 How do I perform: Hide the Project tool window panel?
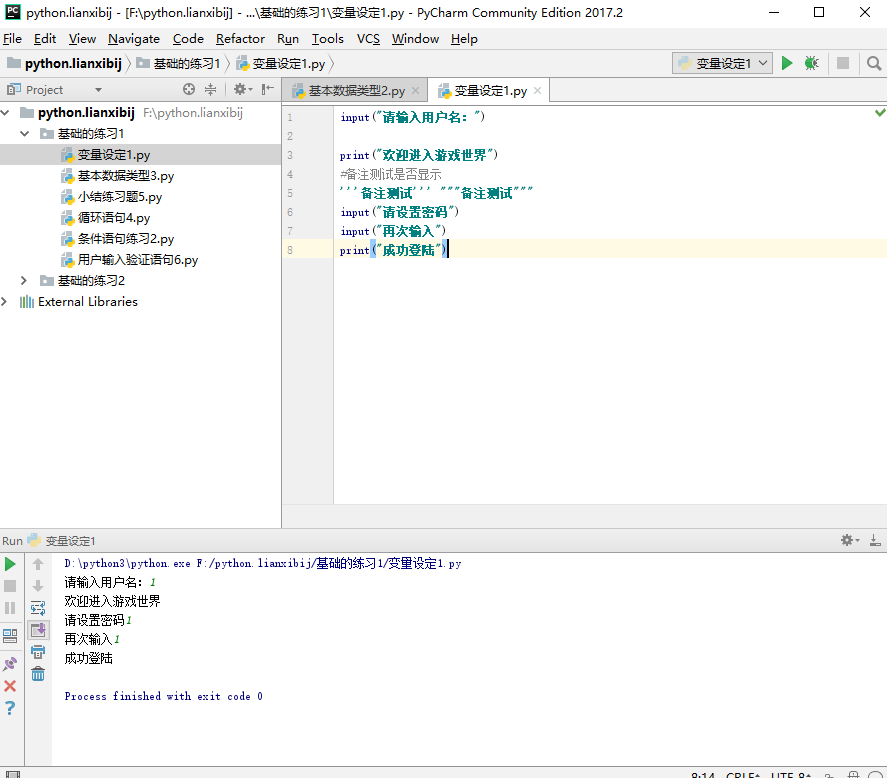point(267,90)
